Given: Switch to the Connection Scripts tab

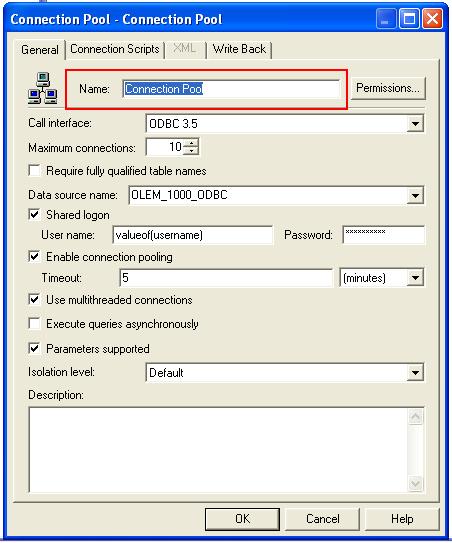Looking at the screenshot, I should 115,49.
